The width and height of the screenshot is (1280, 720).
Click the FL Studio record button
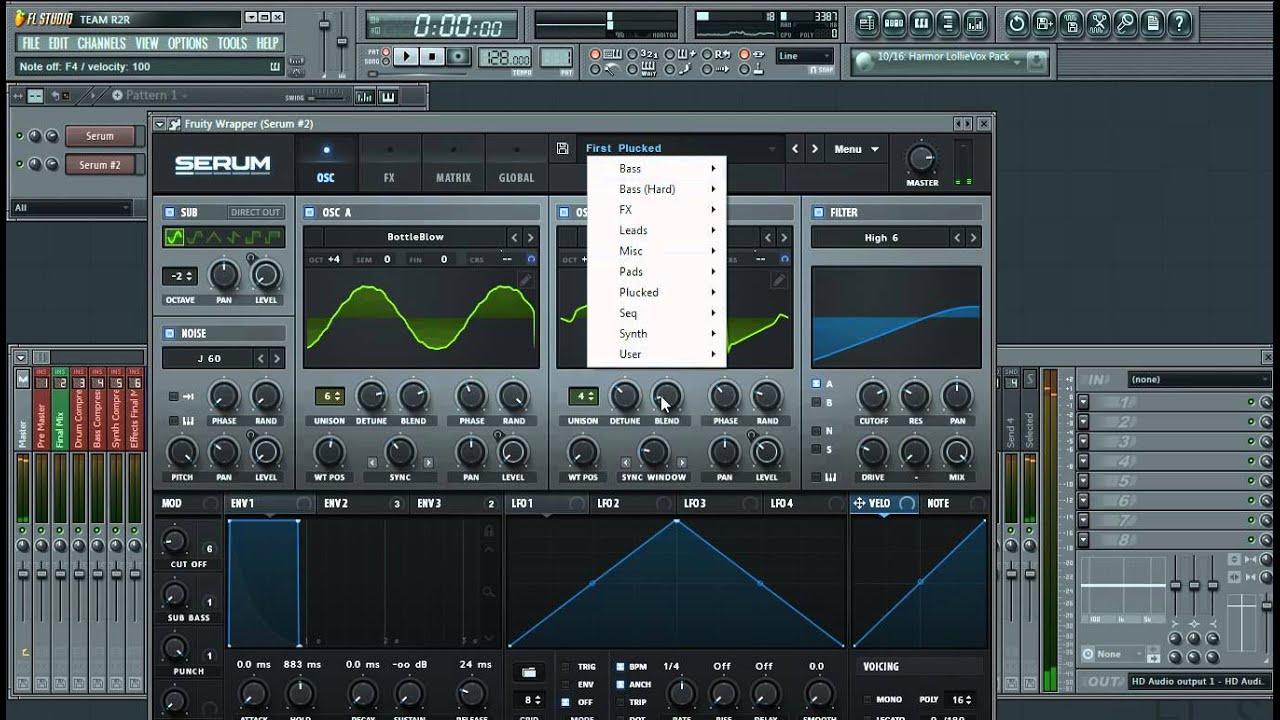point(459,57)
